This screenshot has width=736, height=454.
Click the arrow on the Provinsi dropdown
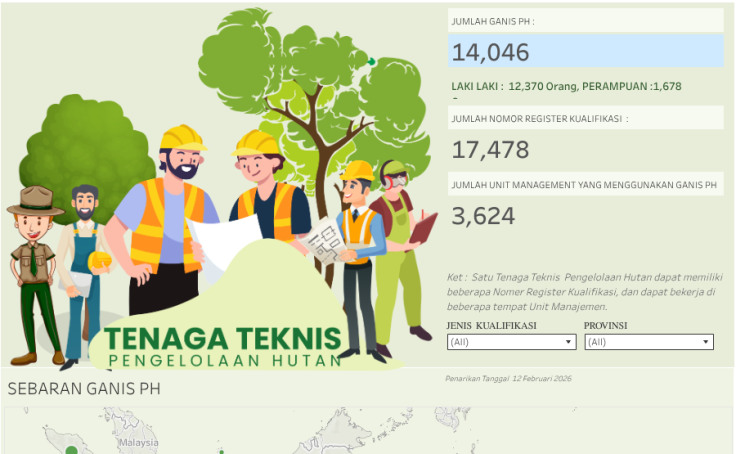click(x=706, y=342)
